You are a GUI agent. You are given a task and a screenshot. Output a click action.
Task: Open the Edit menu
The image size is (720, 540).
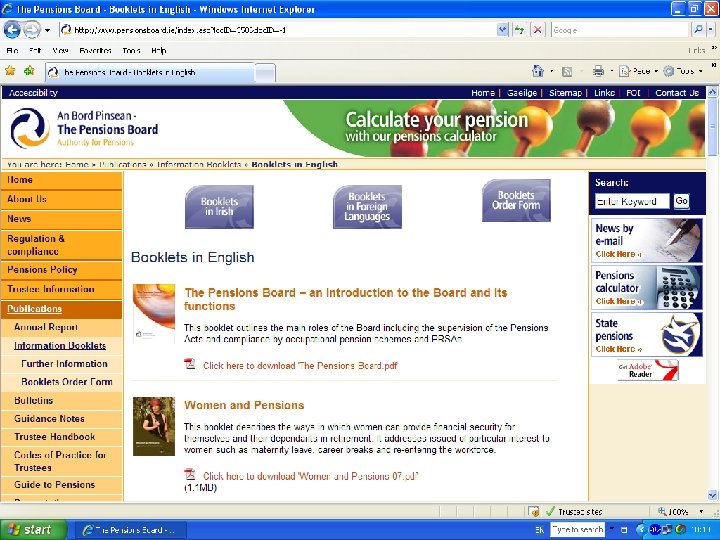coord(35,51)
